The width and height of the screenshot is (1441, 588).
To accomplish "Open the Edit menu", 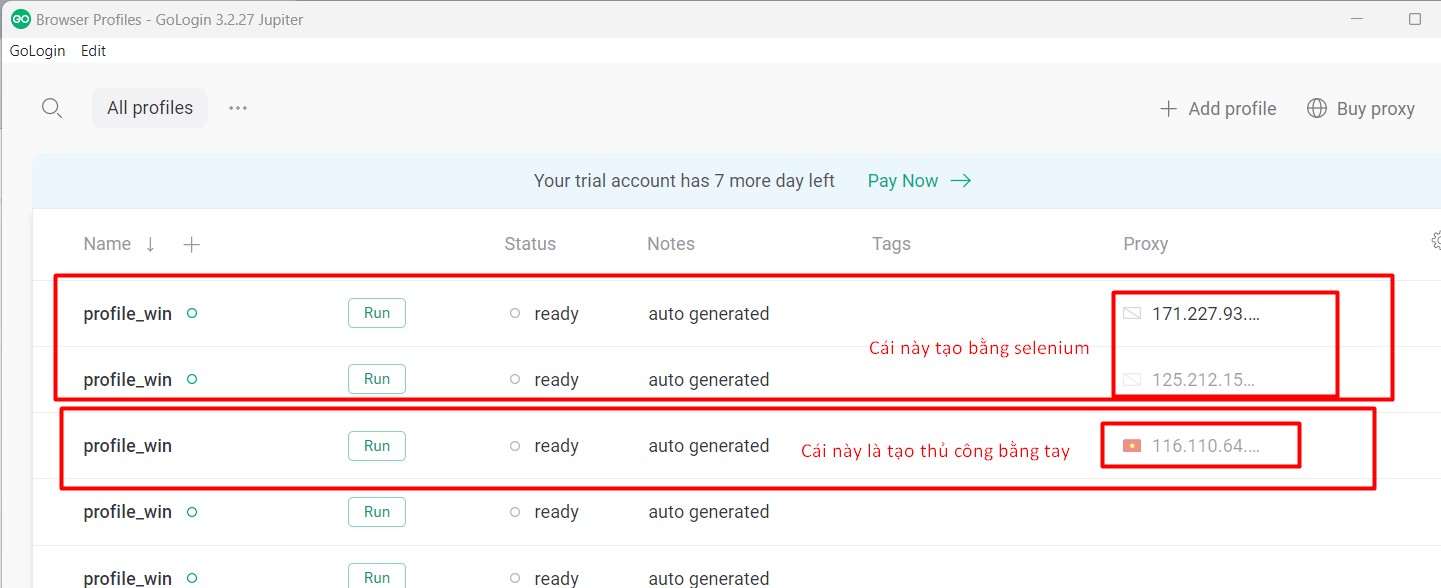I will pos(93,51).
